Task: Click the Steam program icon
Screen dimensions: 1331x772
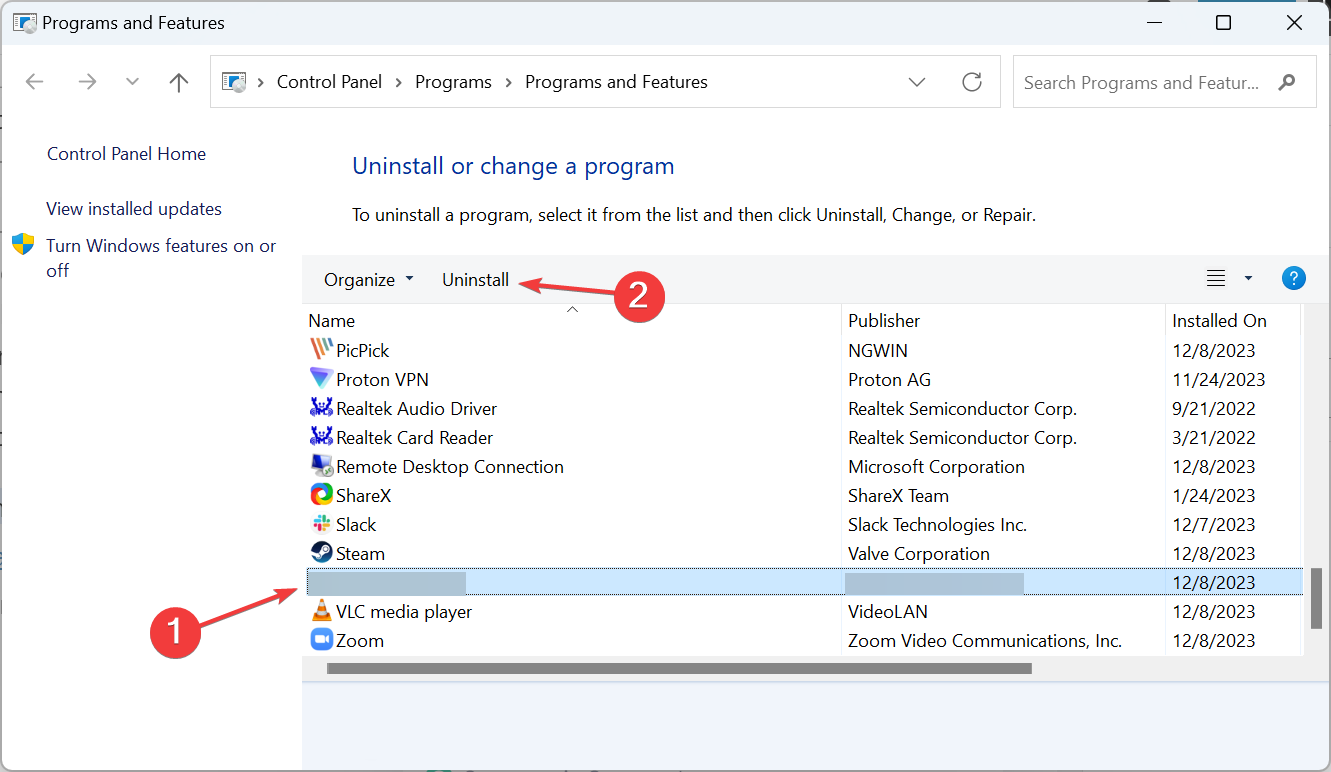Action: click(321, 553)
